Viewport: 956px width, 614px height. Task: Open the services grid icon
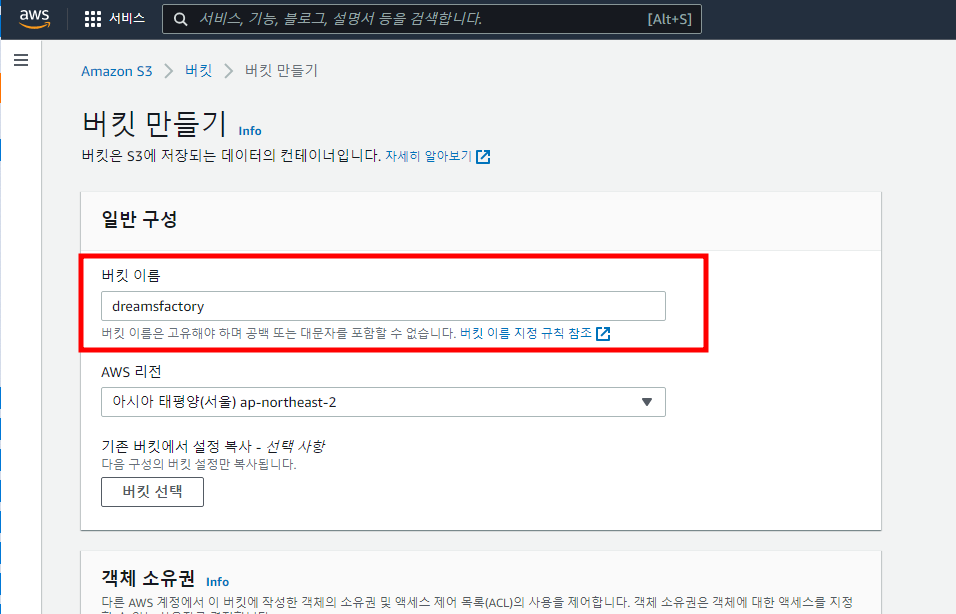coord(93,19)
